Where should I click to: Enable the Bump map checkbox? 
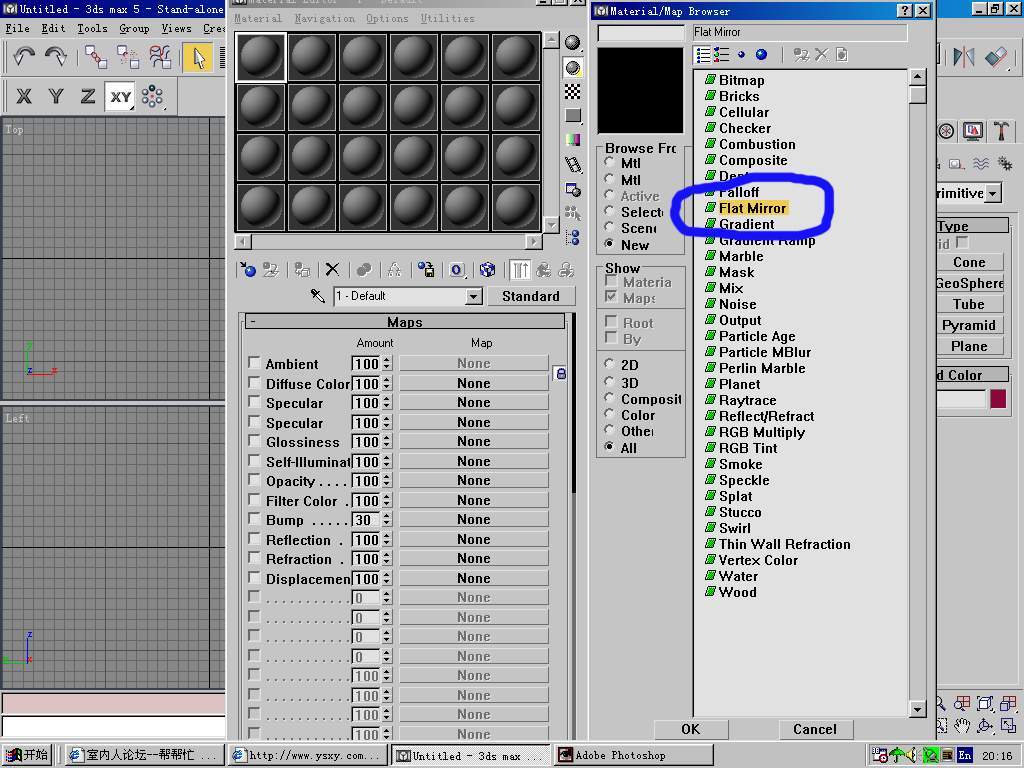click(254, 519)
